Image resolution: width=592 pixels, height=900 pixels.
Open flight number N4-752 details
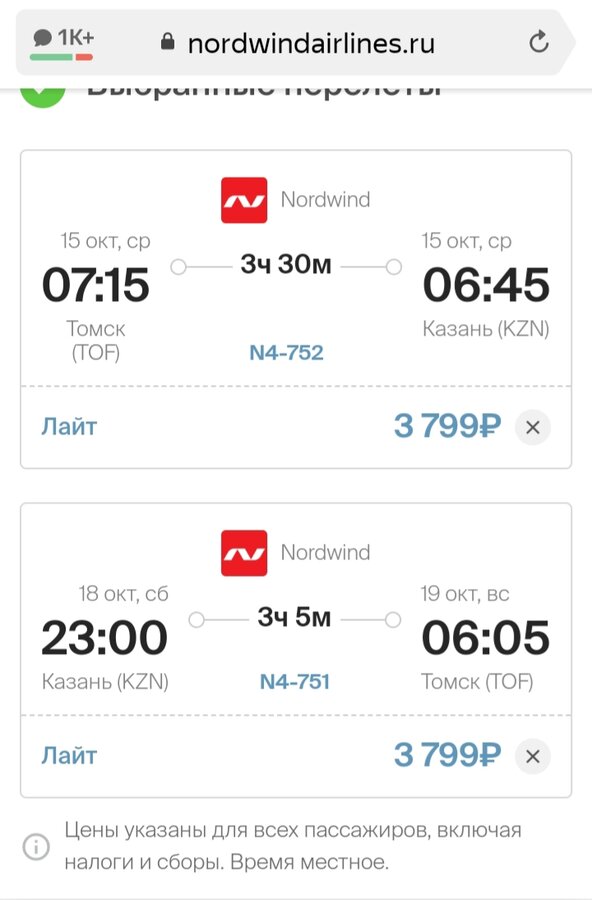coord(287,352)
